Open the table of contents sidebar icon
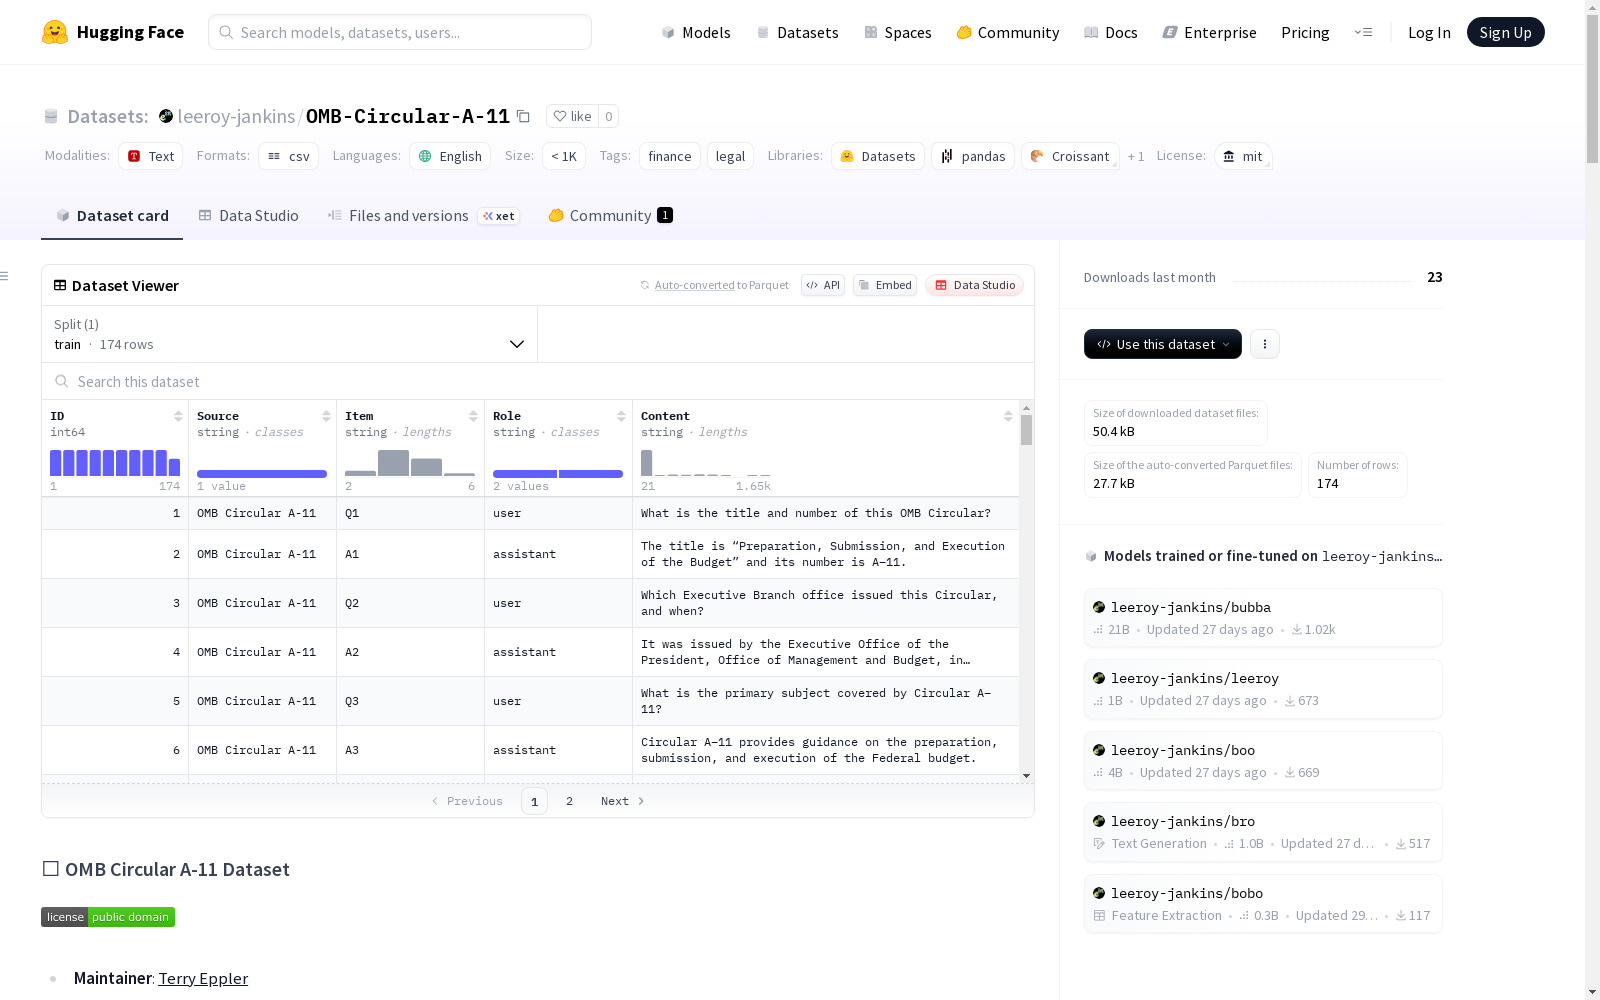Screen dimensions: 1600x1000 click(5, 276)
